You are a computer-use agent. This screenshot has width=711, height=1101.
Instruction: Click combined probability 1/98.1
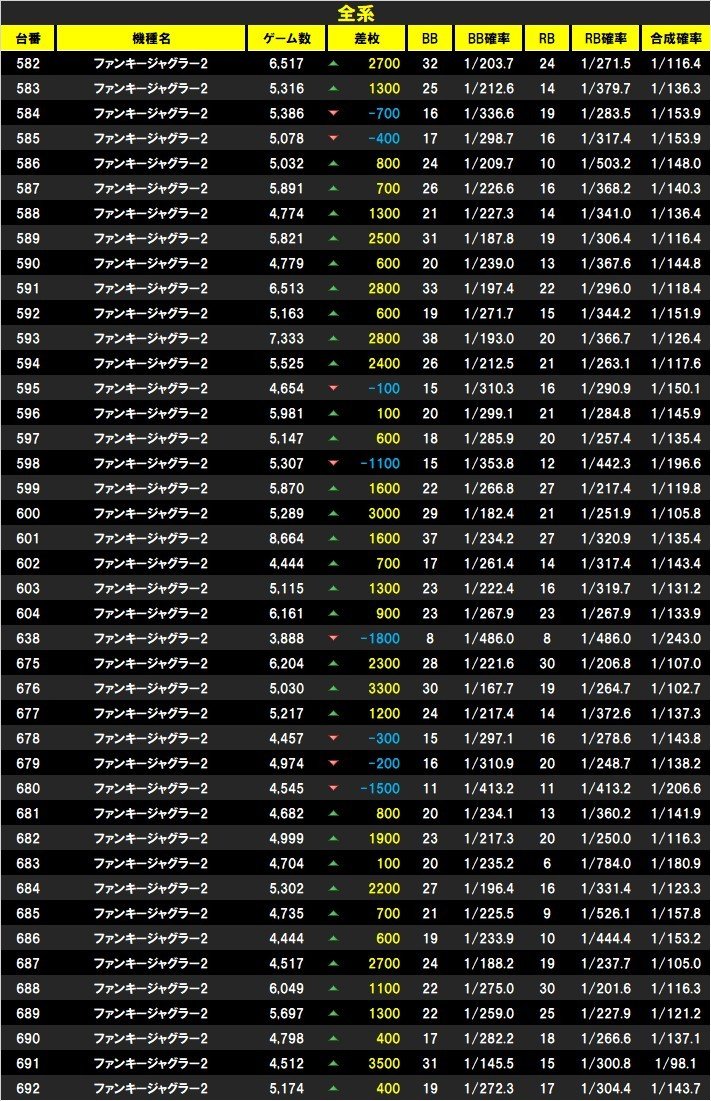point(676,1063)
